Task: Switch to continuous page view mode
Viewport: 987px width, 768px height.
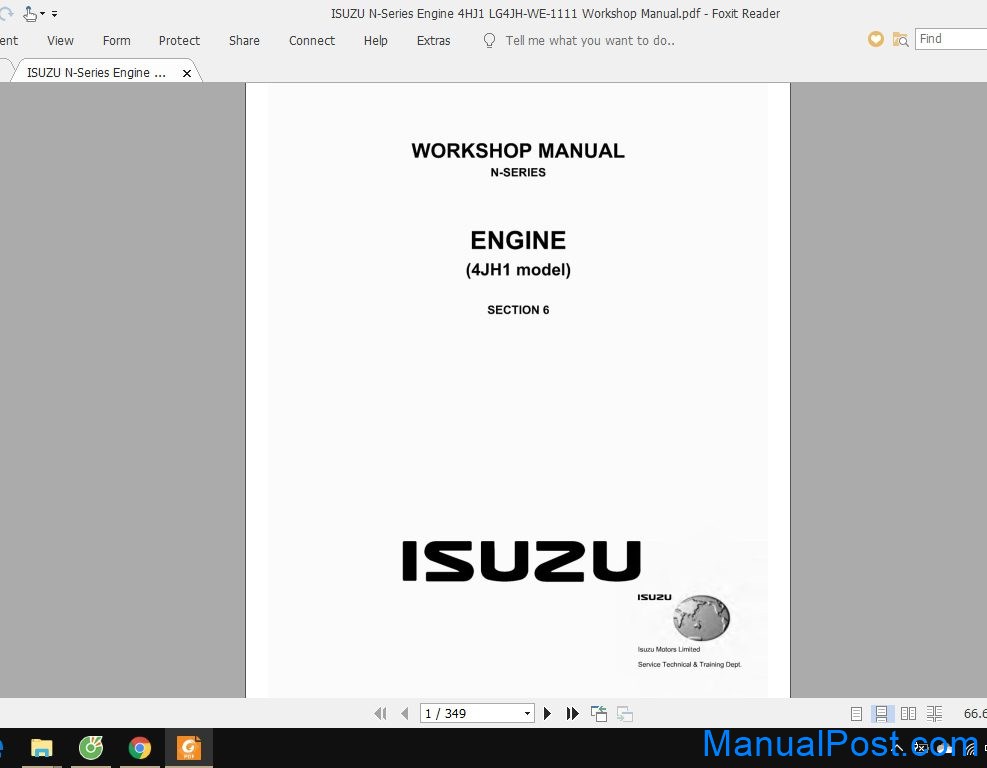Action: coord(881,713)
